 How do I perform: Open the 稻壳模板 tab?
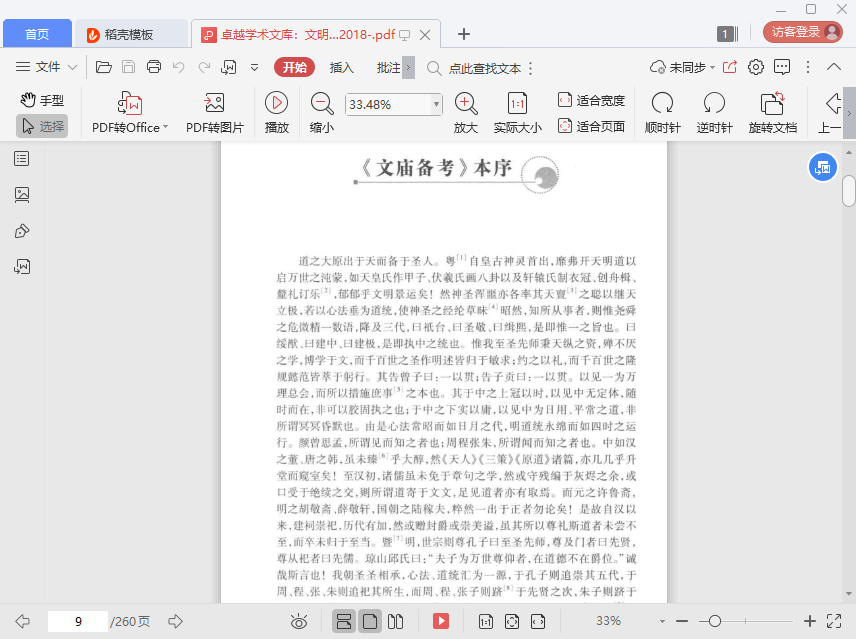pyautogui.click(x=129, y=34)
